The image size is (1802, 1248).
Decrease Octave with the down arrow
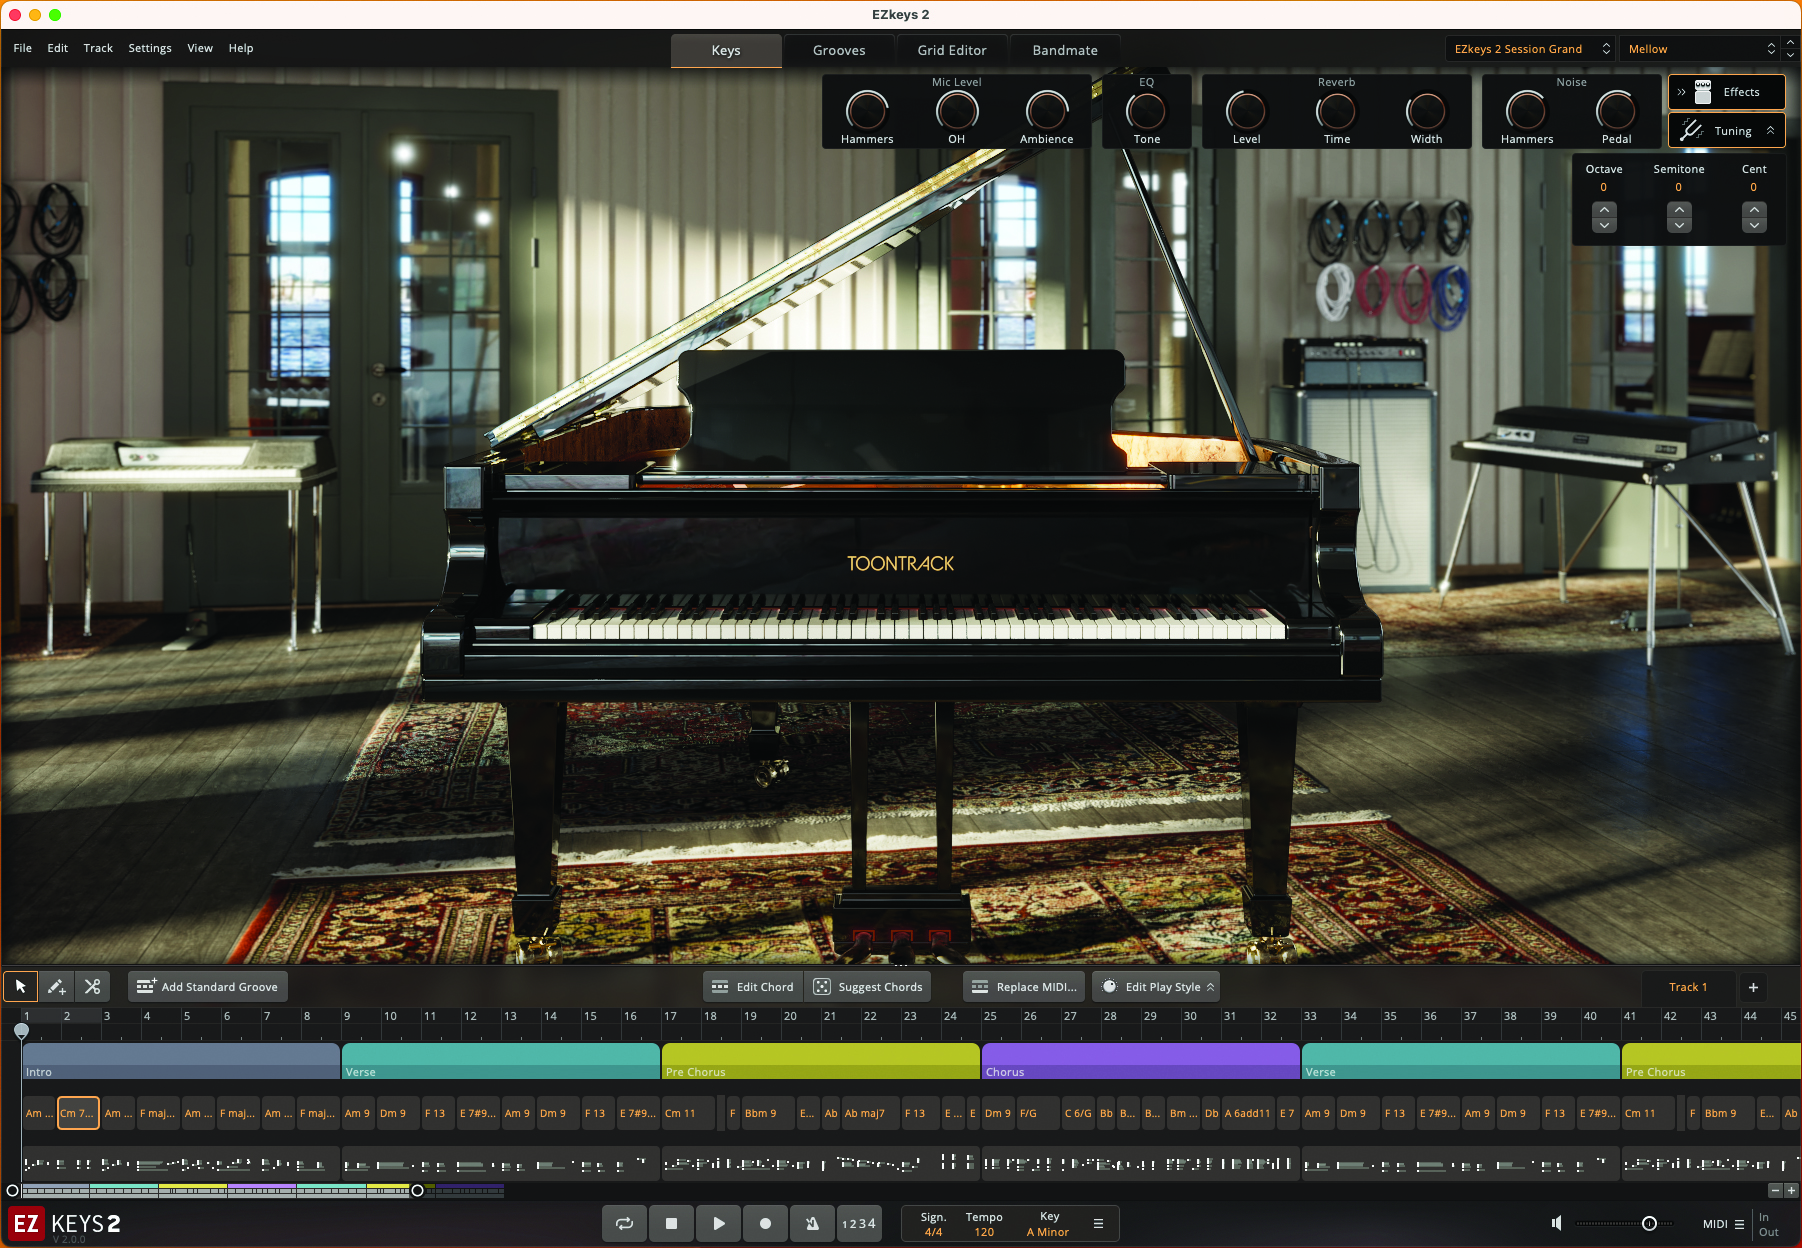(x=1604, y=225)
